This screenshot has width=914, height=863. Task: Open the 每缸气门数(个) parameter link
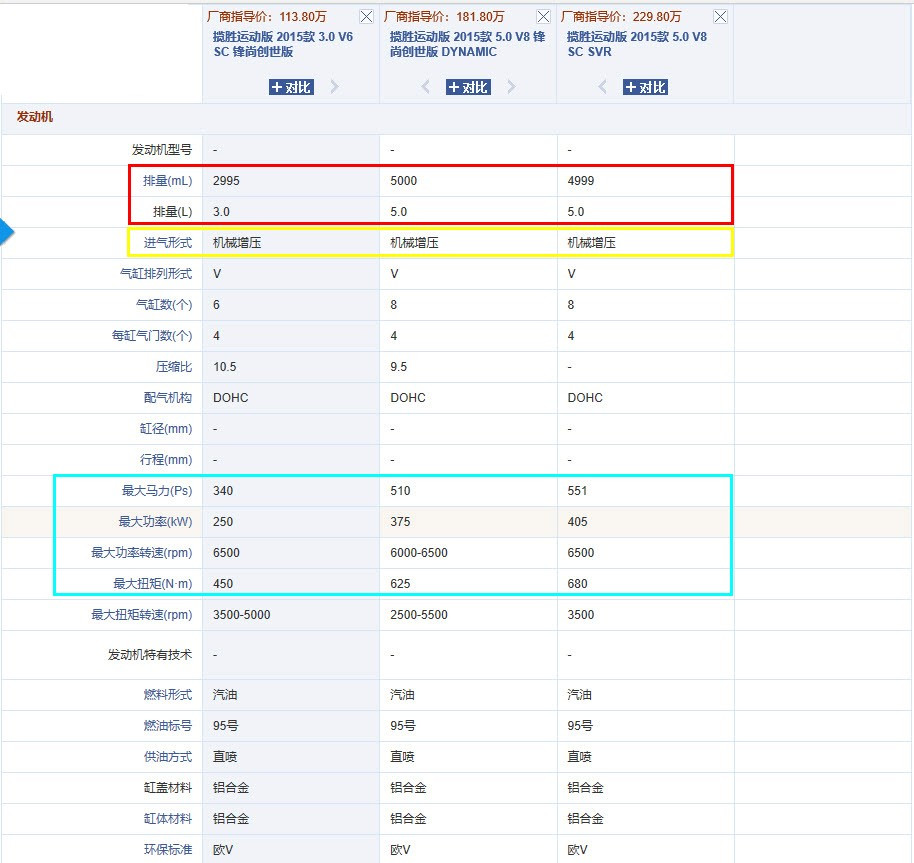(152, 336)
